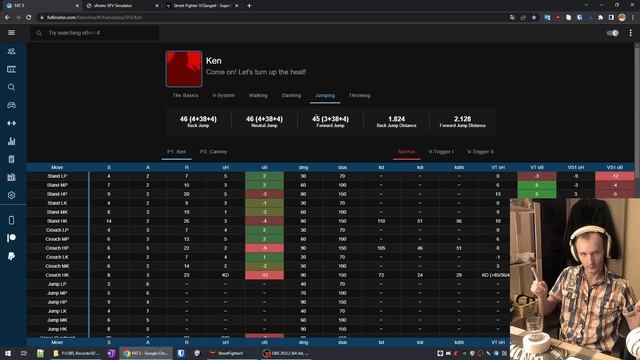The image size is (640, 360).
Task: Click the share icon in the address bar
Action: tap(523, 18)
